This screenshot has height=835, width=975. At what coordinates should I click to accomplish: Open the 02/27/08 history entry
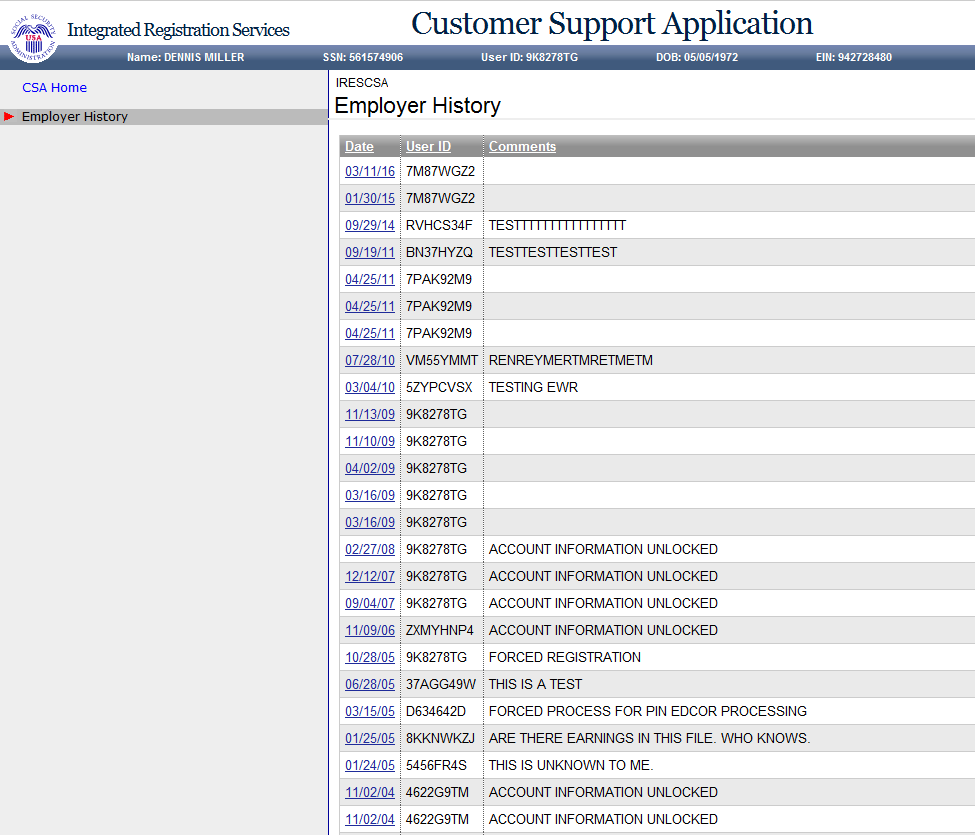point(370,549)
